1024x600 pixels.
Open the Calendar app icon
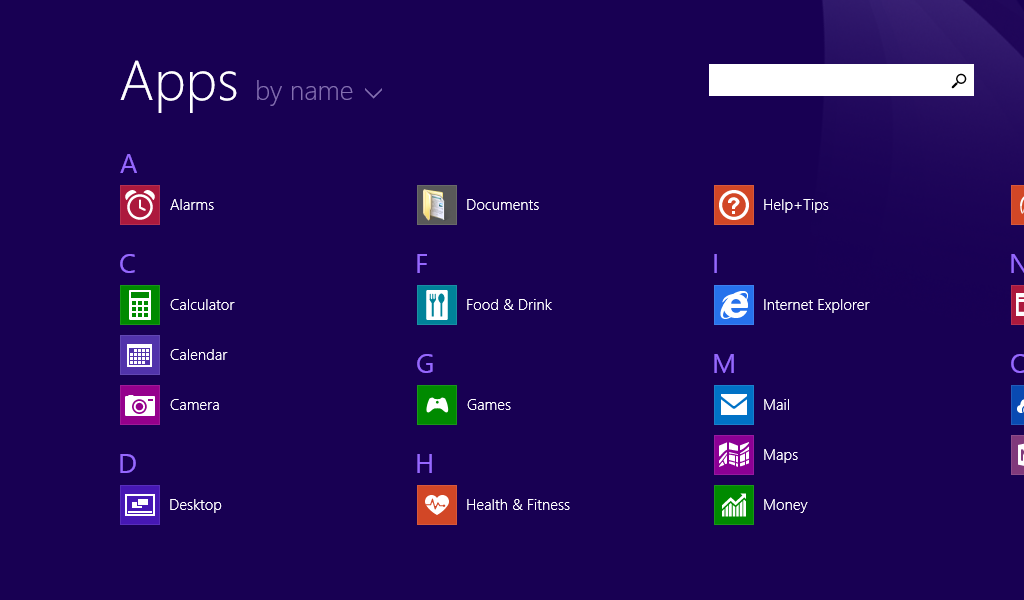(140, 355)
